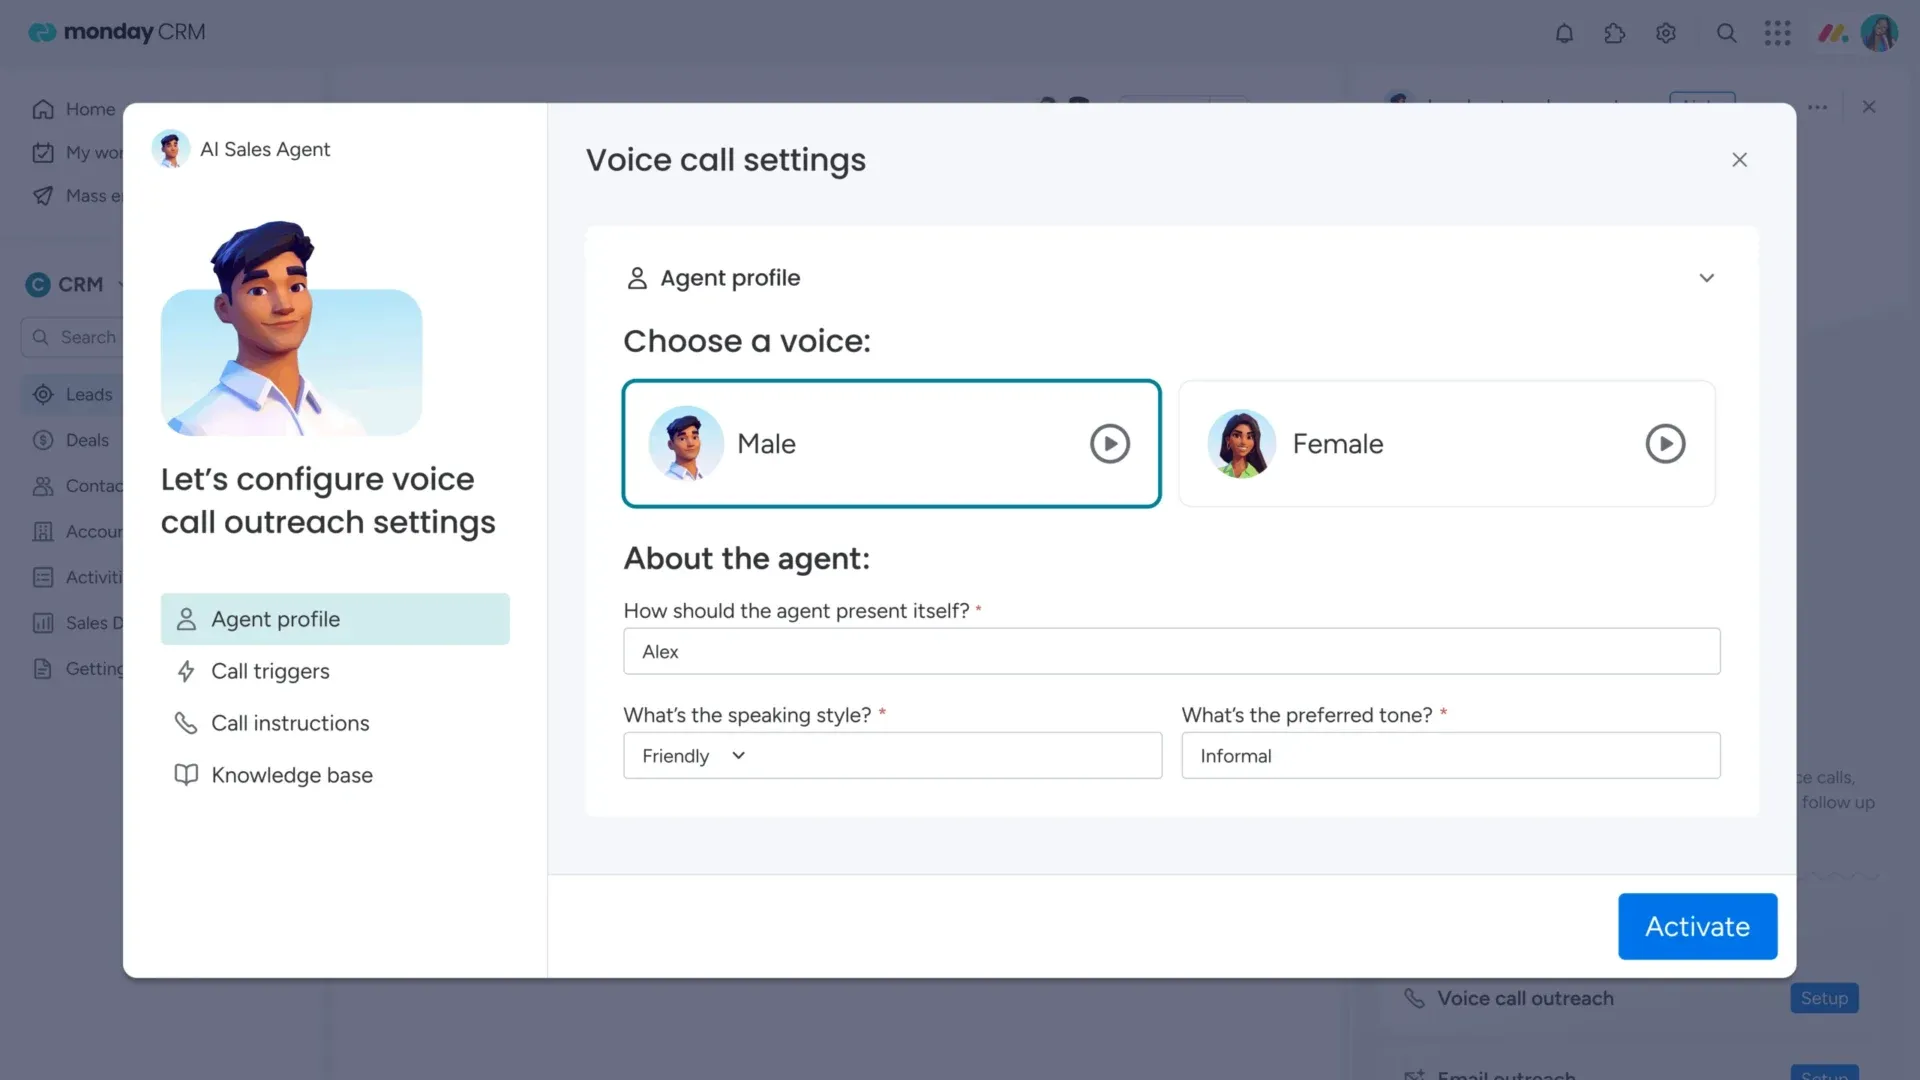1920x1080 pixels.
Task: Click Setup for Voice call outreach
Action: coord(1824,998)
